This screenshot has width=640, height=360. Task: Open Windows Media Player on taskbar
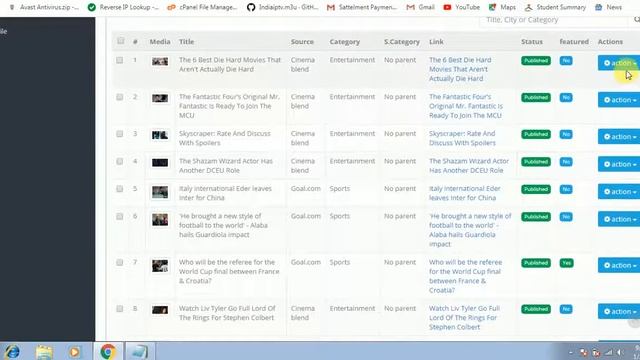74,351
